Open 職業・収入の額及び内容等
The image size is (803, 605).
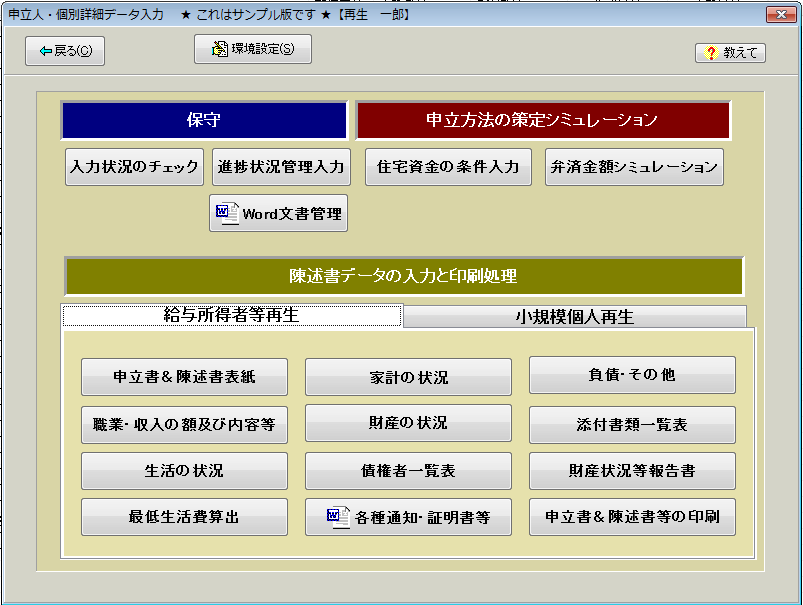tap(184, 424)
